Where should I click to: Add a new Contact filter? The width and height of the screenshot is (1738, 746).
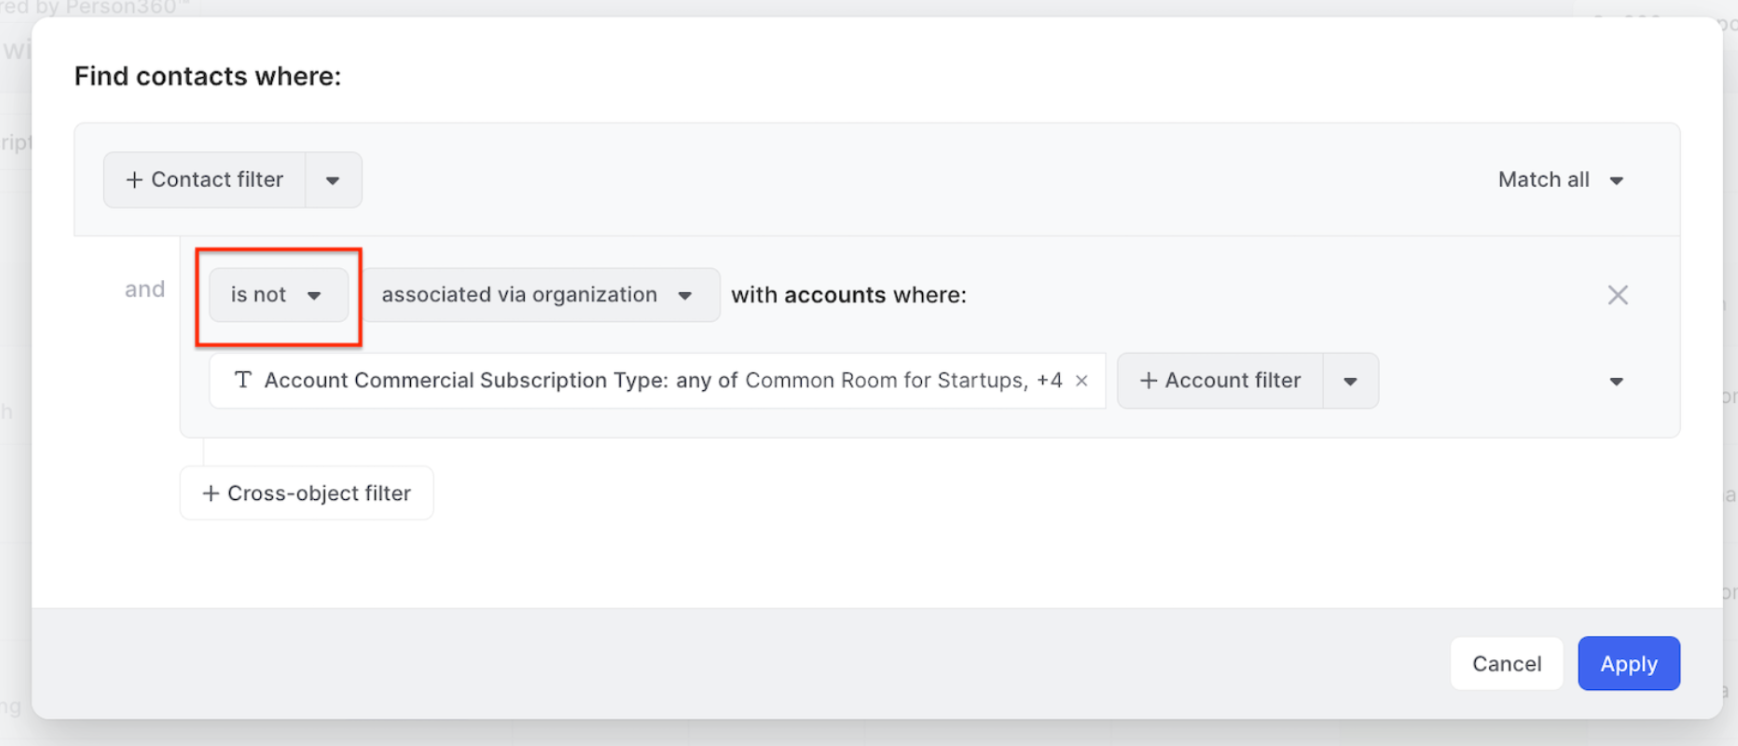pyautogui.click(x=205, y=180)
